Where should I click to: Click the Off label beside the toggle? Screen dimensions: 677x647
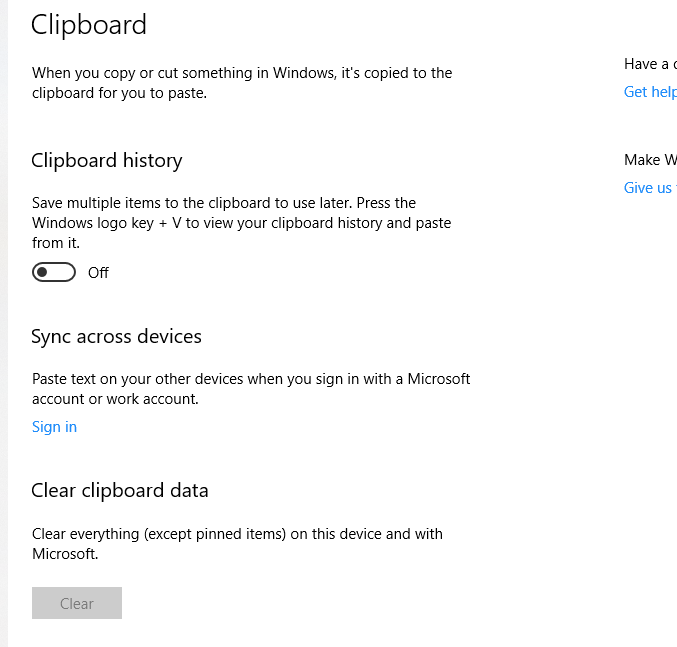[98, 273]
